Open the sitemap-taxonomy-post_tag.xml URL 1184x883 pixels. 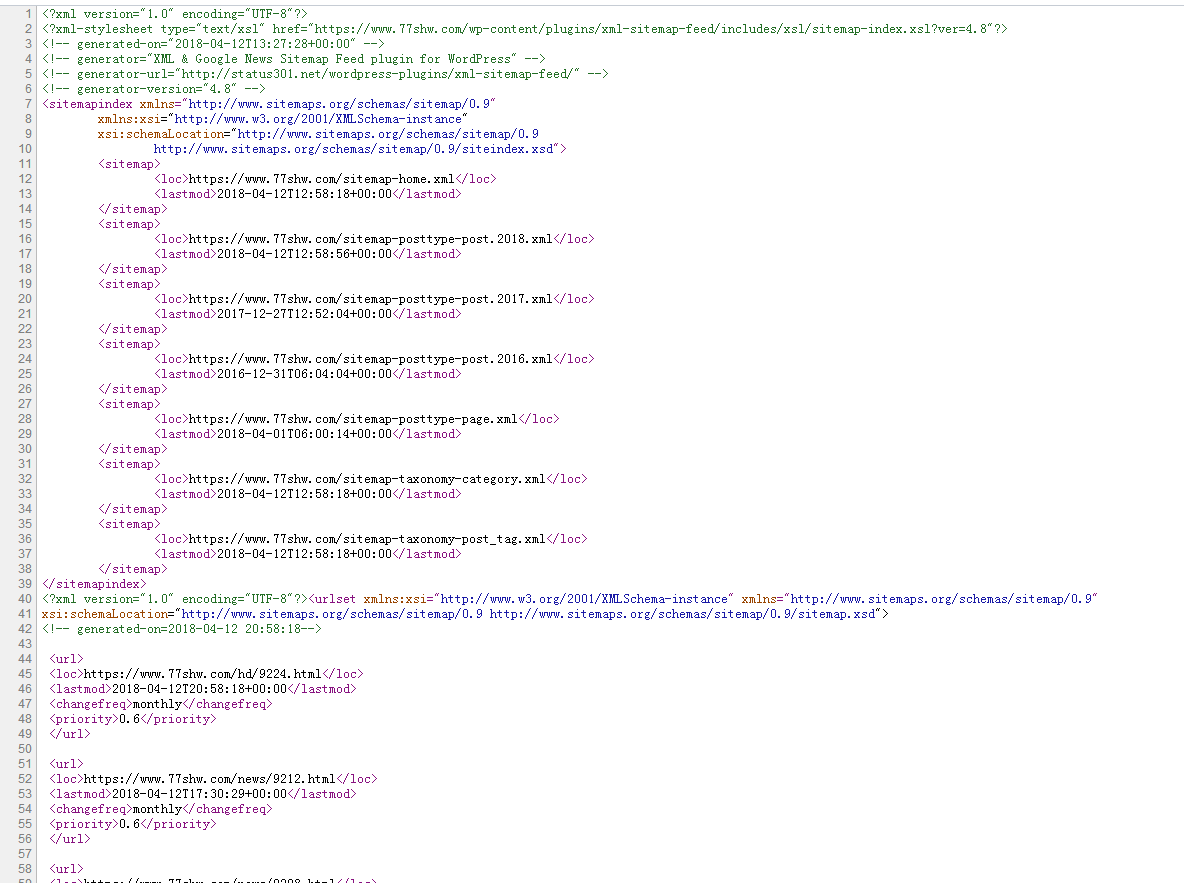click(367, 539)
